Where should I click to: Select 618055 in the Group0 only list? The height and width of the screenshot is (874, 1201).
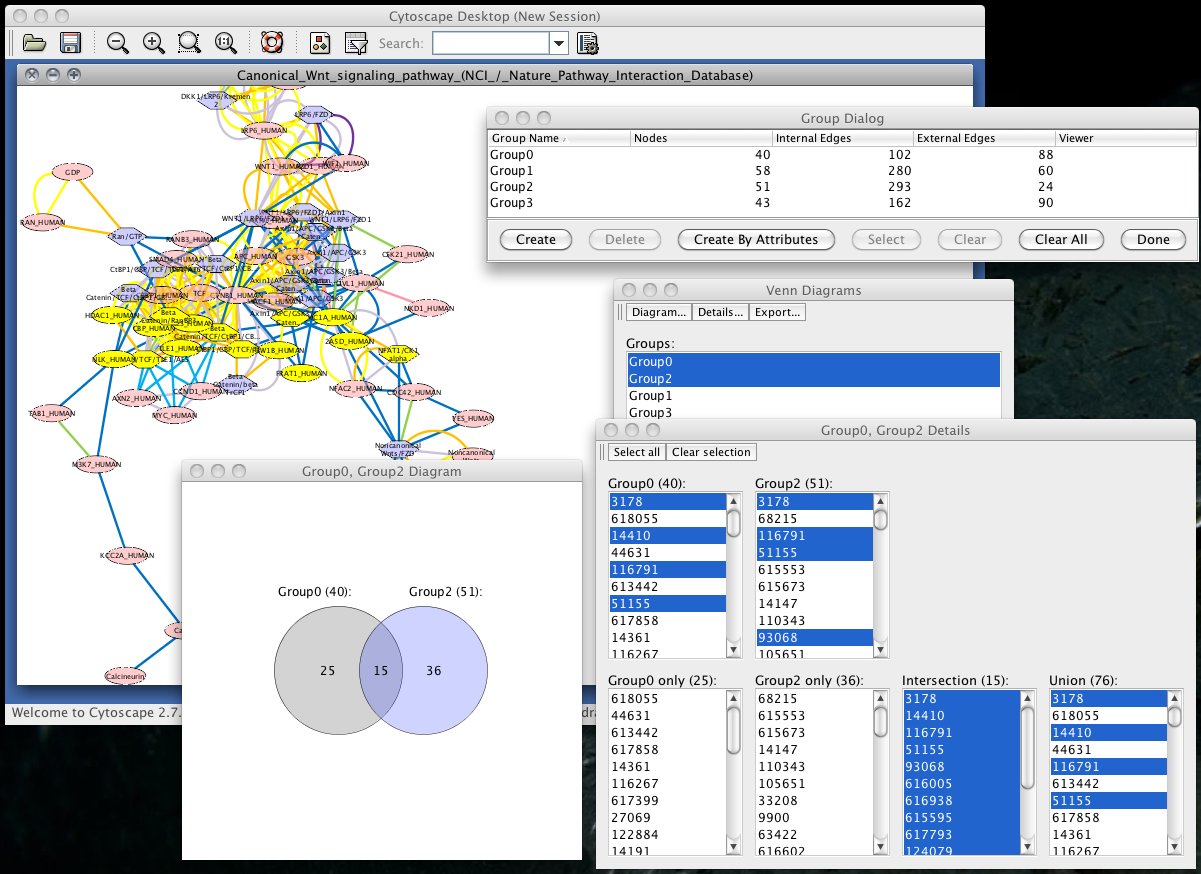667,699
